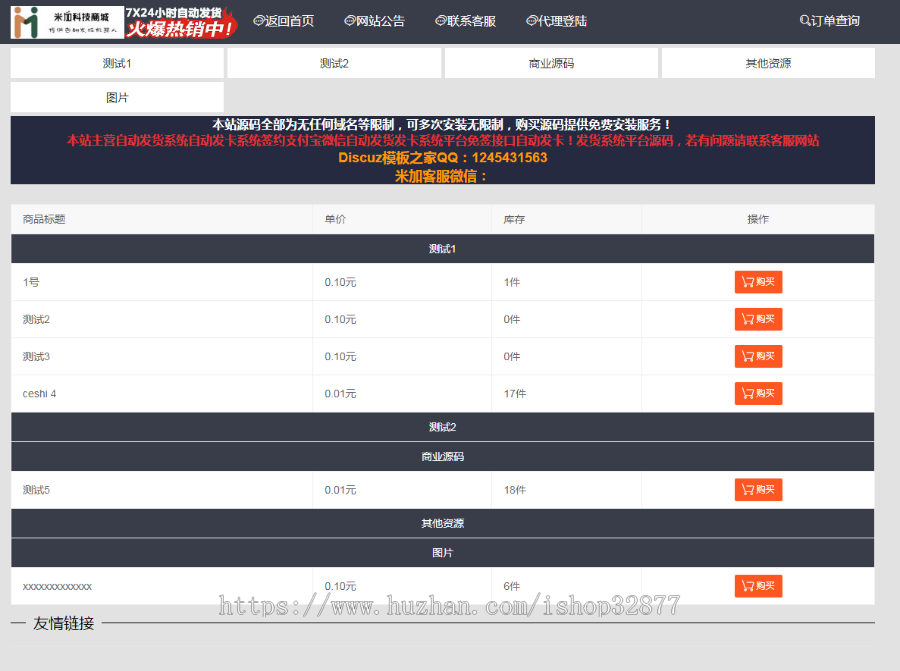The image size is (900, 671).
Task: Click the 友情链接 section heading
Action: point(64,623)
